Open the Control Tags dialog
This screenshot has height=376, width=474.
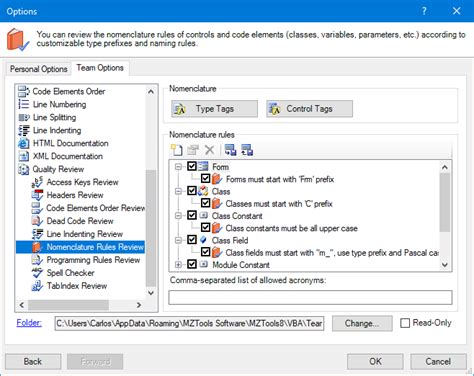click(309, 109)
